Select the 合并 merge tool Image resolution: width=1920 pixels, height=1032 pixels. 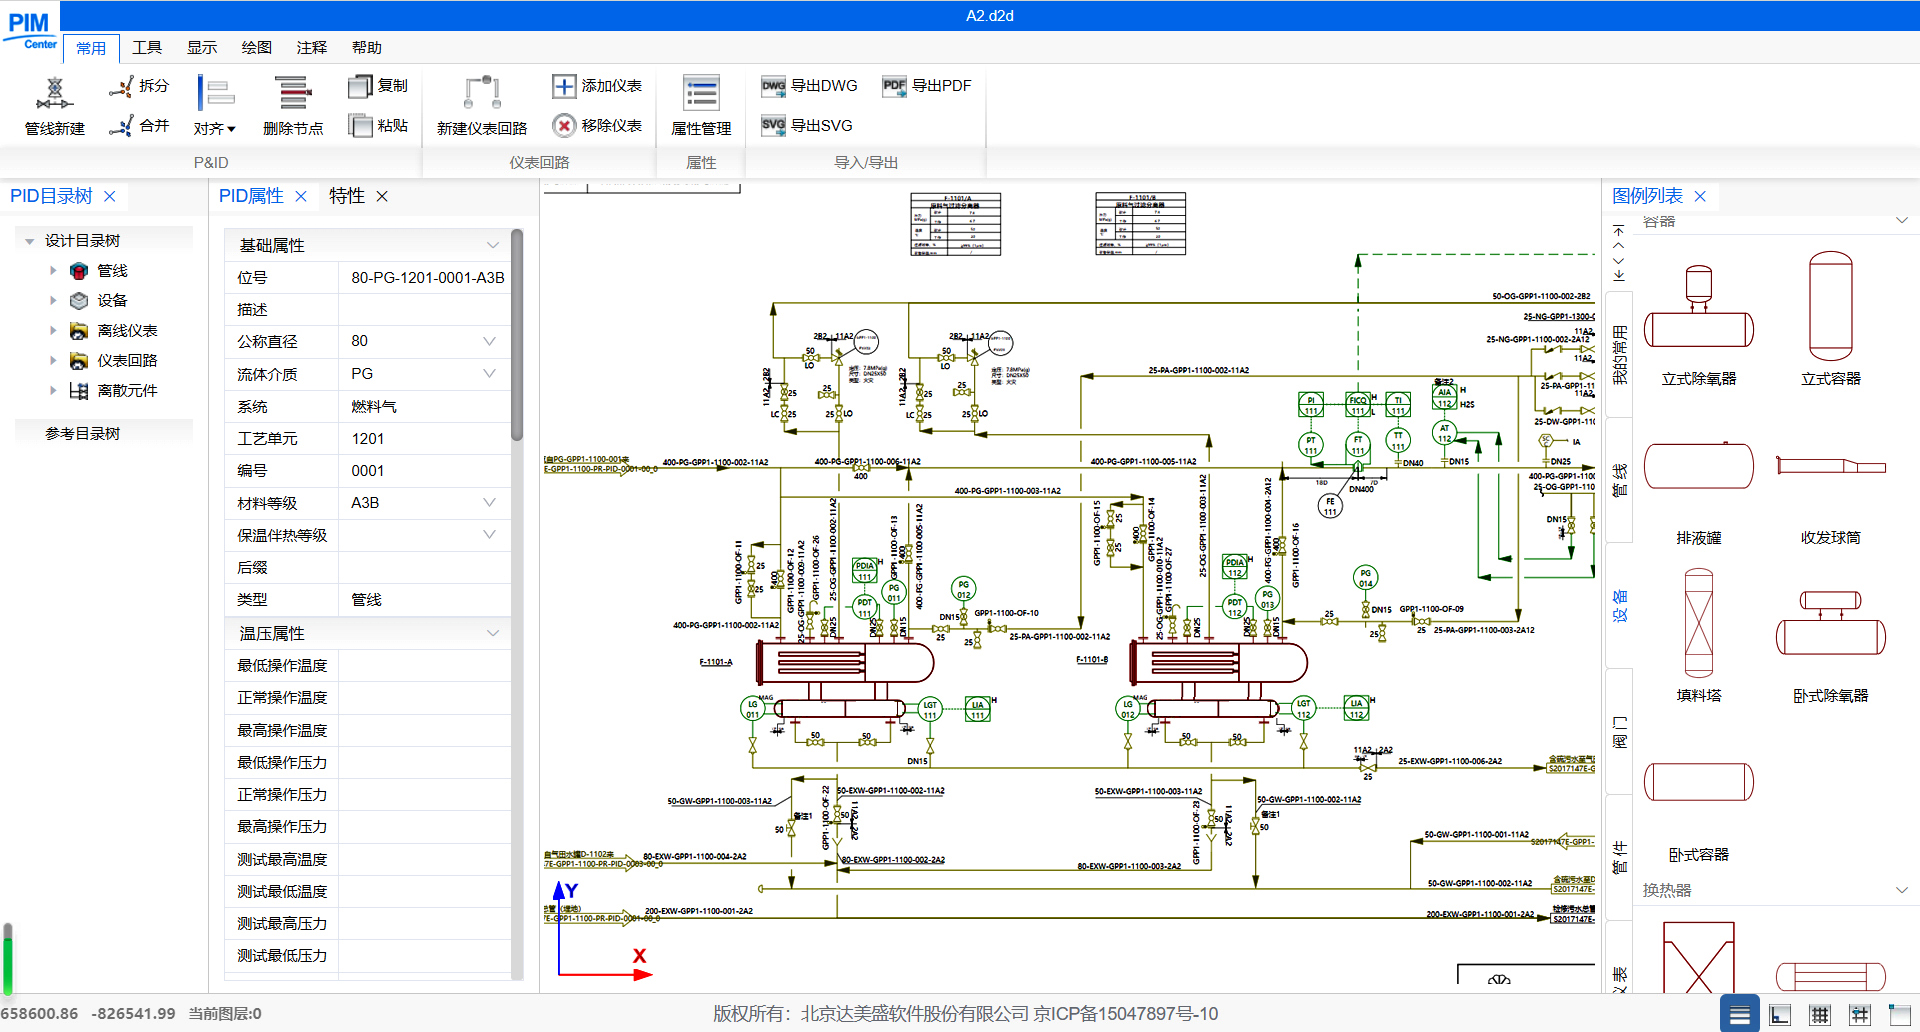(139, 126)
